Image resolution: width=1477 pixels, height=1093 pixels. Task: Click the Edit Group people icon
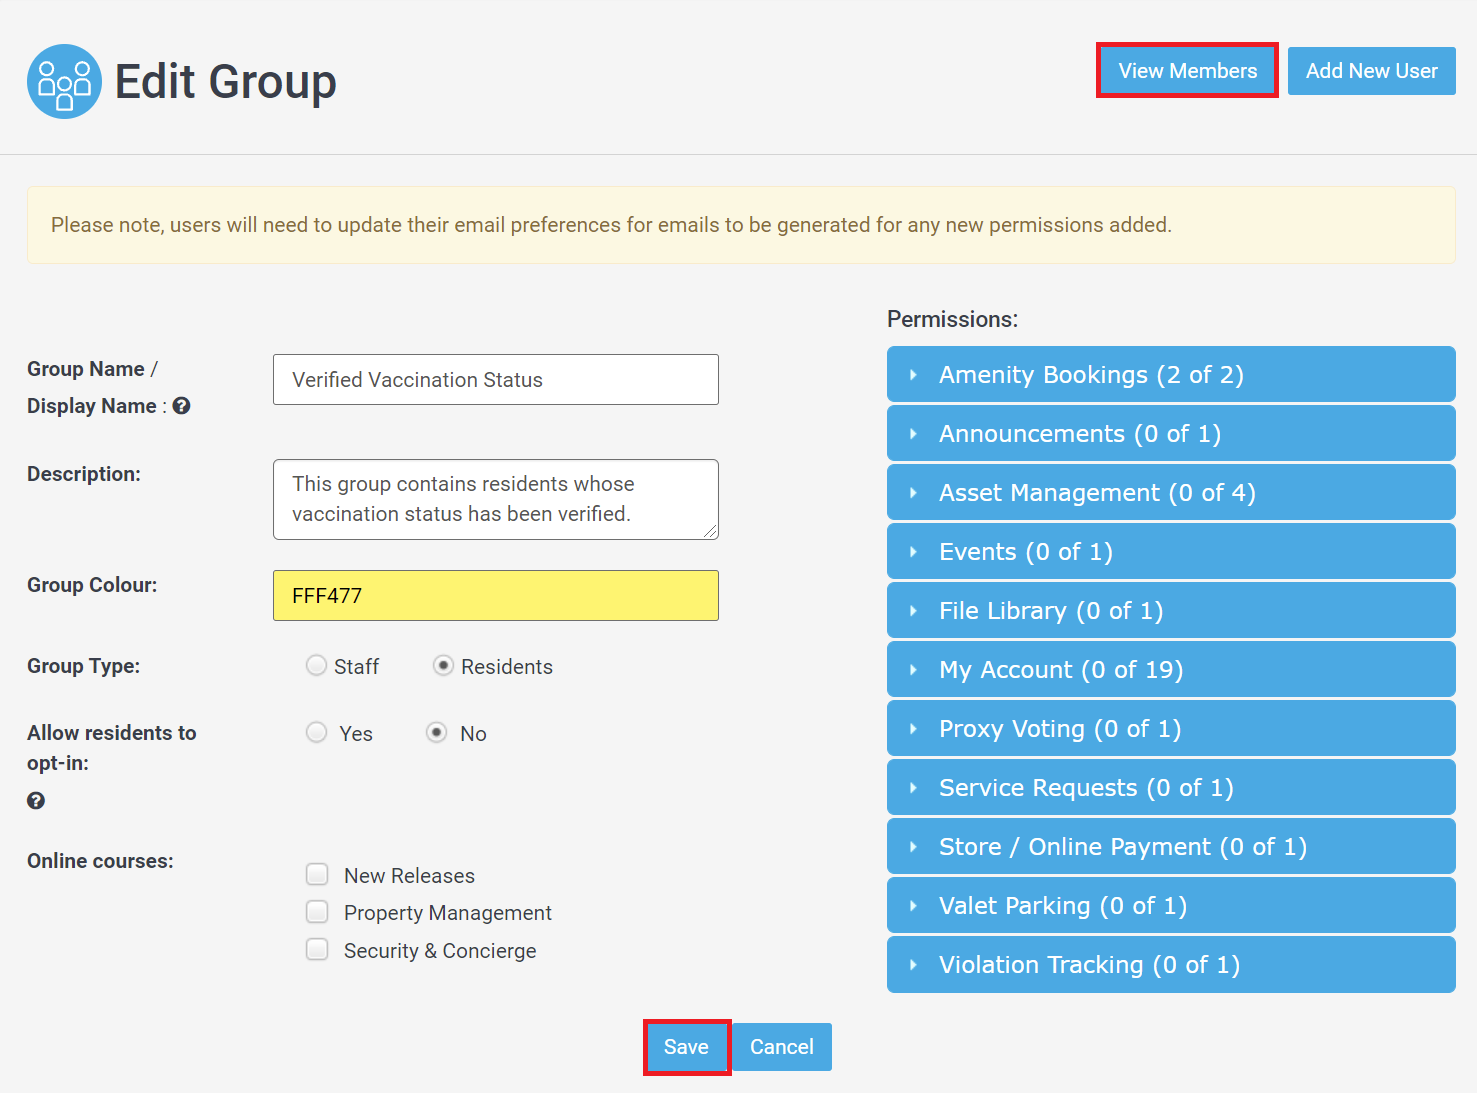(x=64, y=81)
